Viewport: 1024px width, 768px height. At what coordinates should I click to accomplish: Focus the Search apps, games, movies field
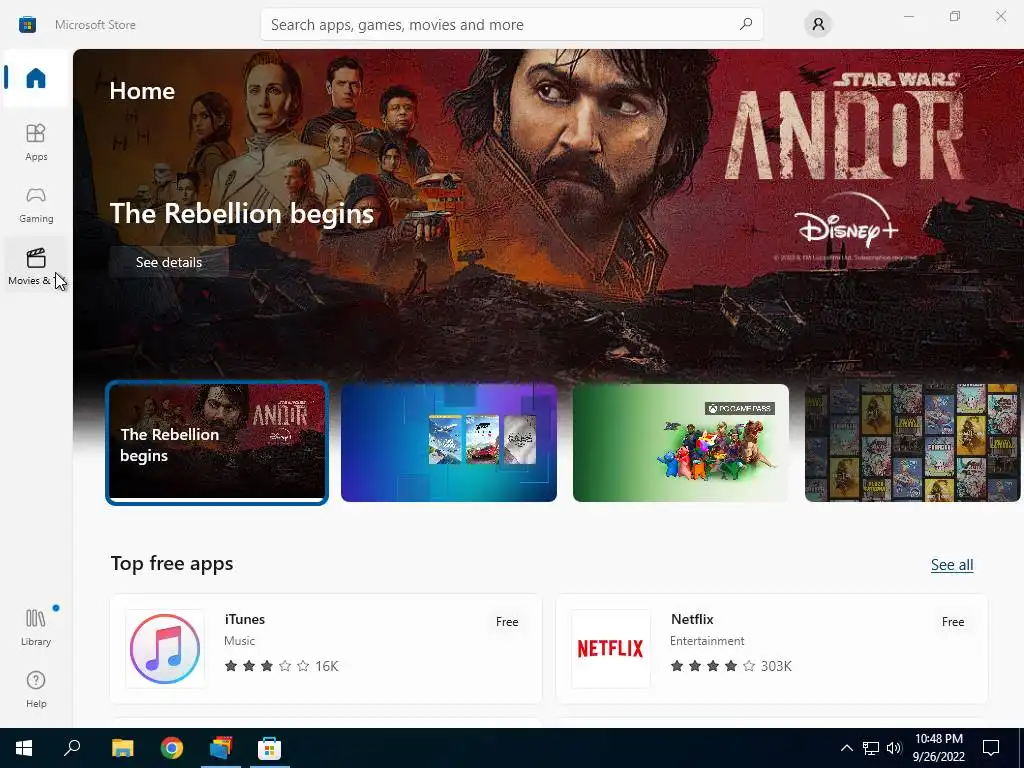pyautogui.click(x=511, y=24)
